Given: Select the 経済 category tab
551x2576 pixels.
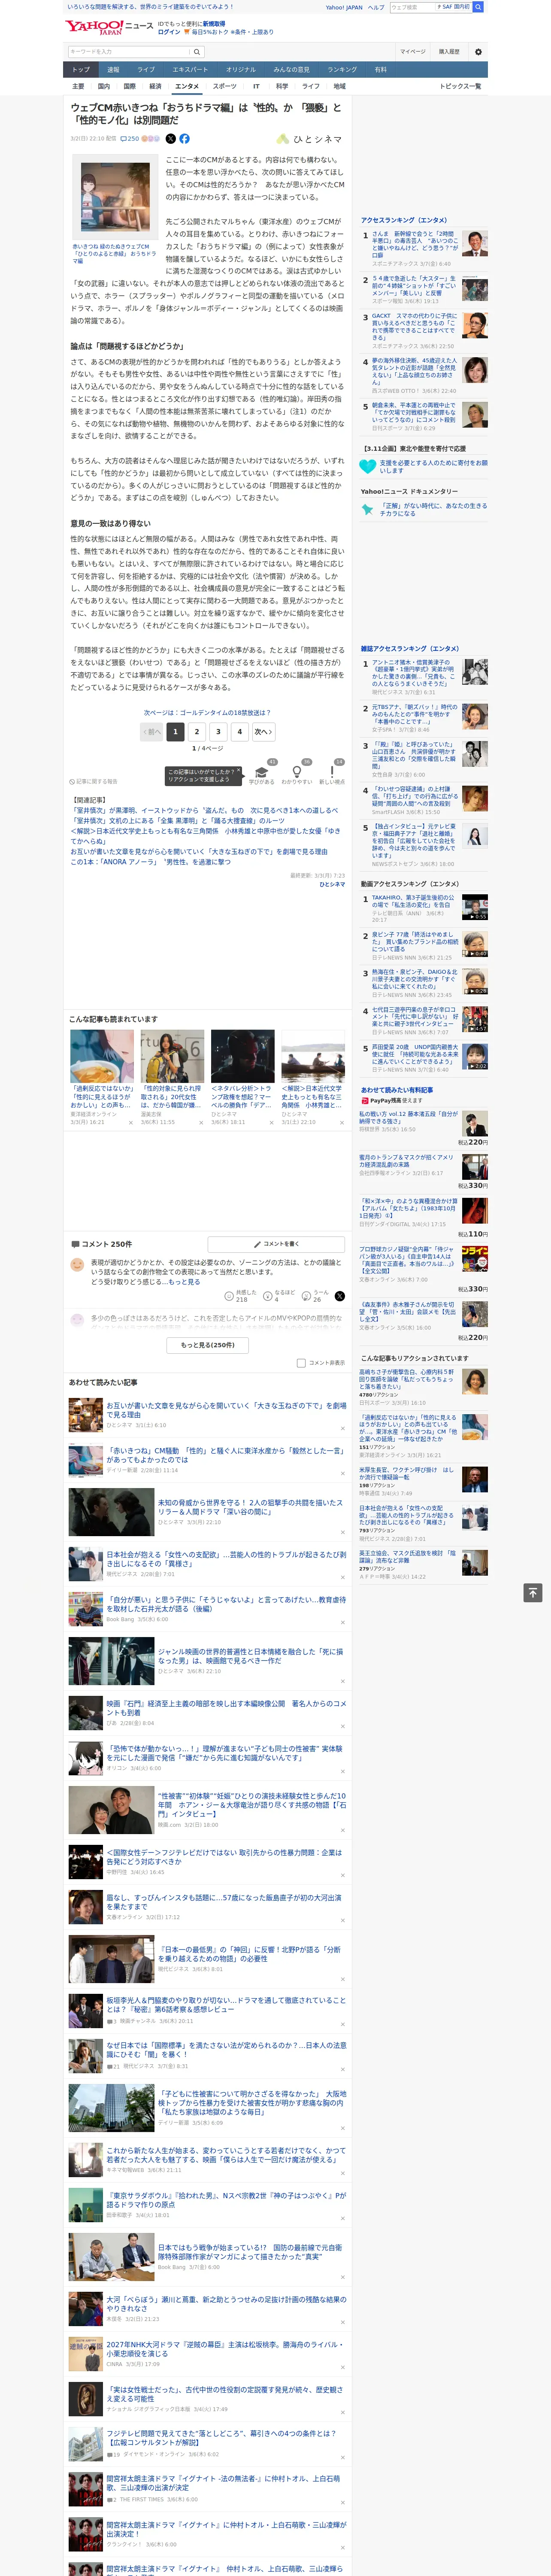Looking at the screenshot, I should (155, 86).
